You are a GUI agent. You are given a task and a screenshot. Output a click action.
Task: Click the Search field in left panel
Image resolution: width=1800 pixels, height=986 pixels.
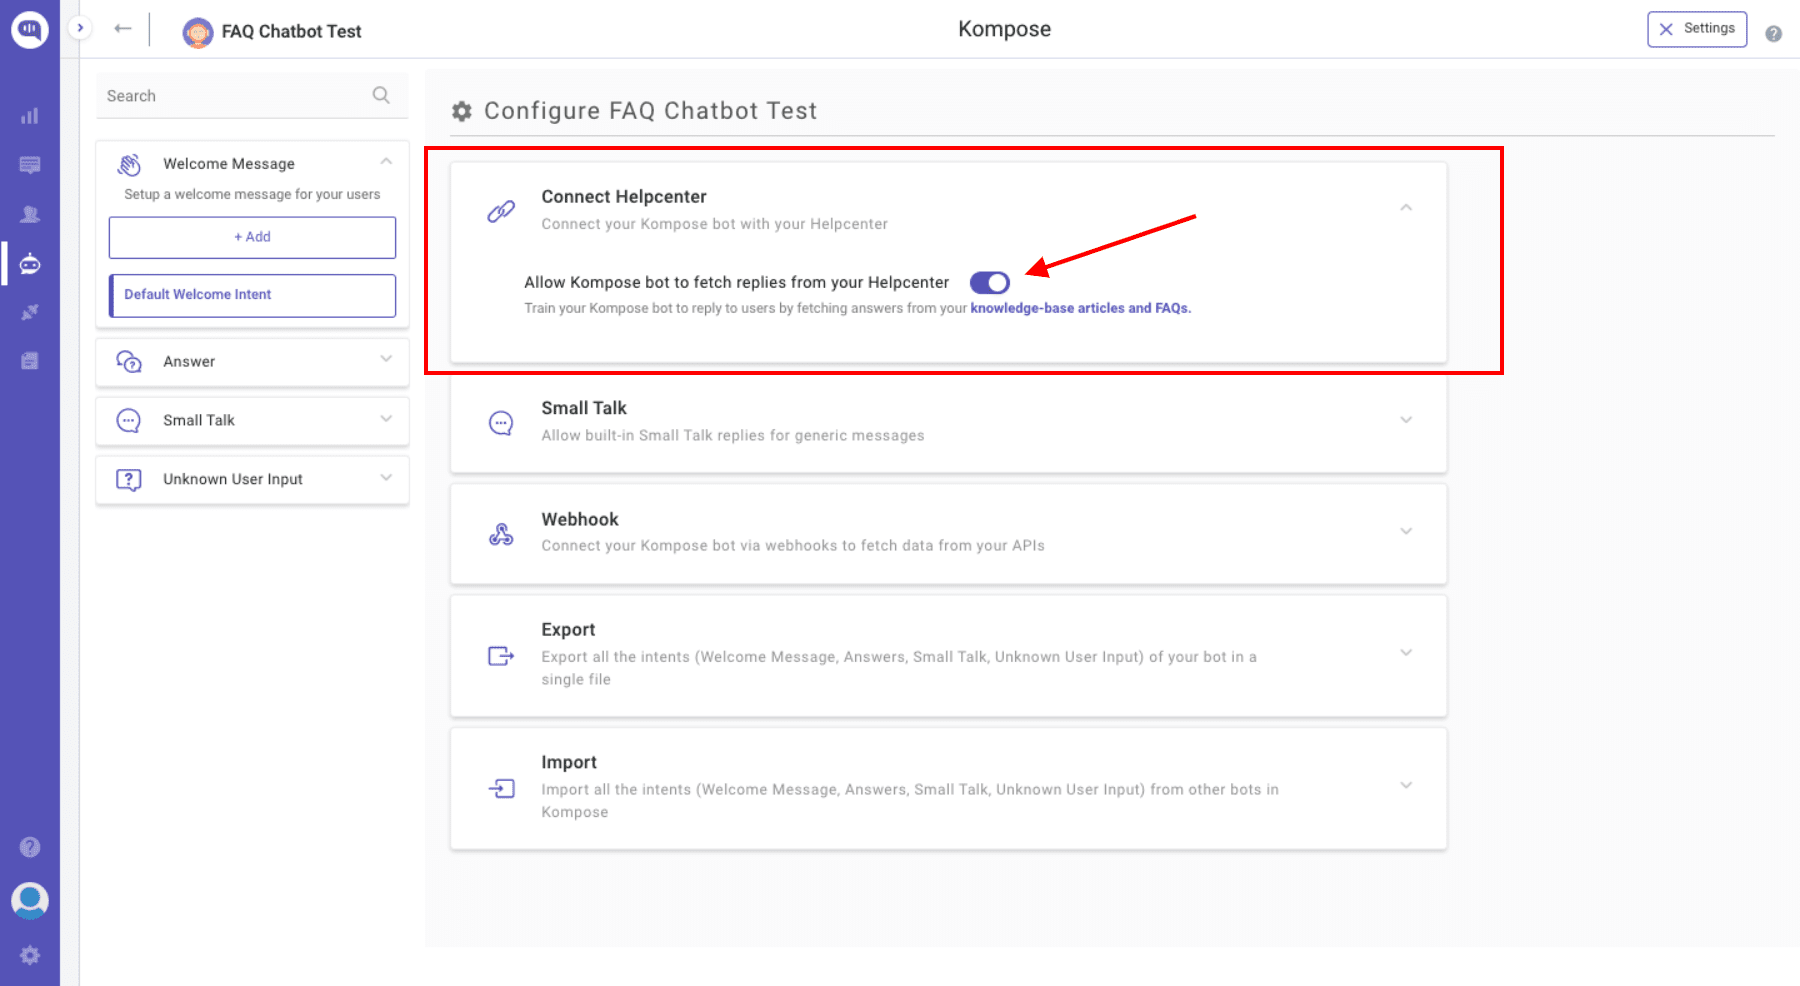230,95
